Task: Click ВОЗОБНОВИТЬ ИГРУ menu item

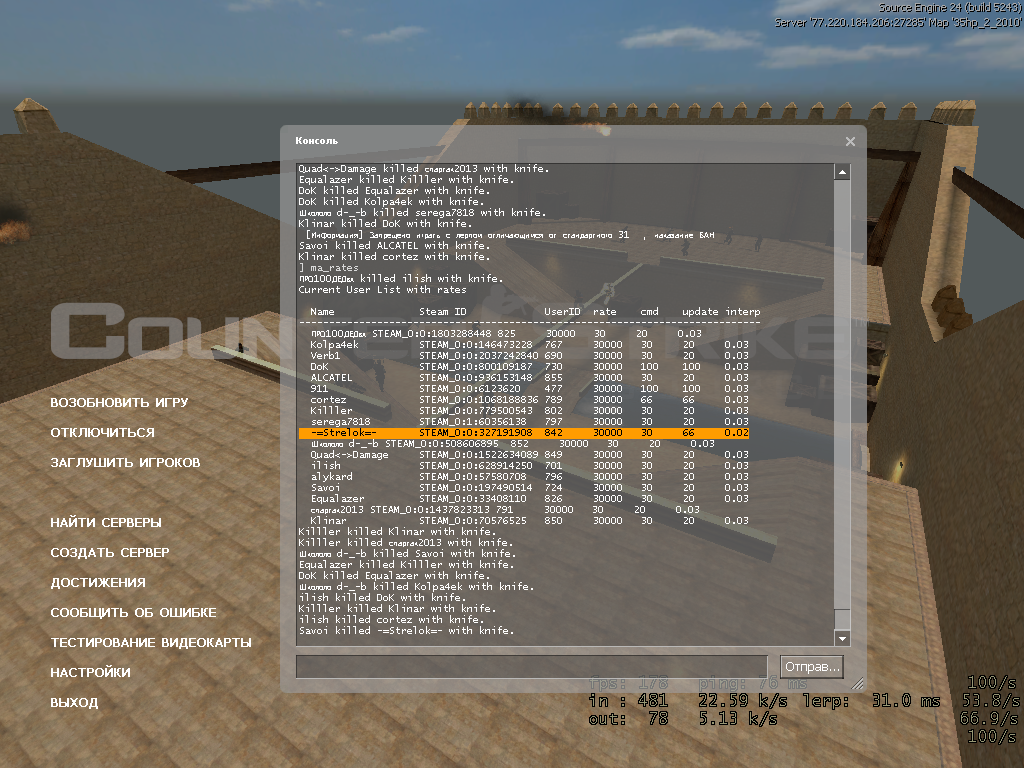Action: tap(119, 403)
